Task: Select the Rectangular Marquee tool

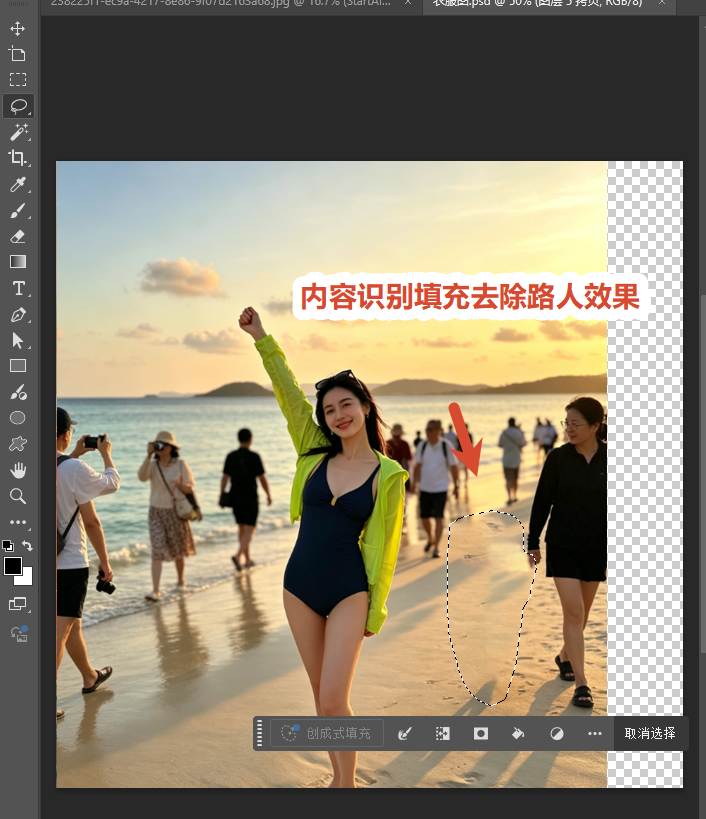Action: tap(18, 79)
